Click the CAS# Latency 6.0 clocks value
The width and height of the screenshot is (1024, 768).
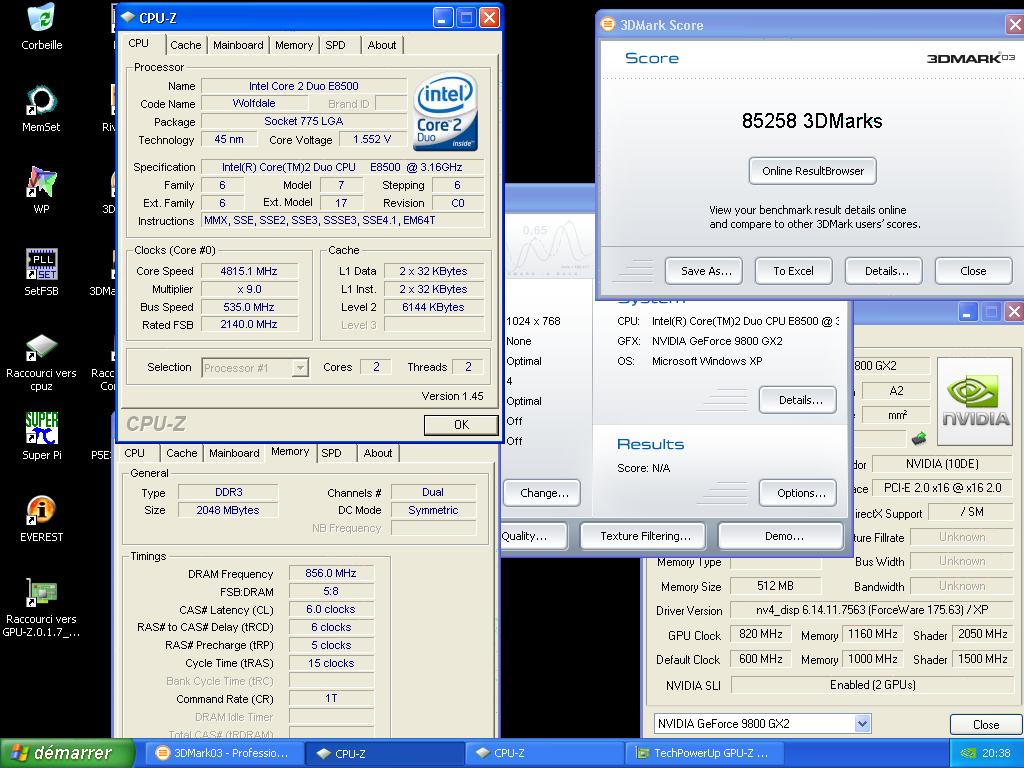tap(331, 609)
